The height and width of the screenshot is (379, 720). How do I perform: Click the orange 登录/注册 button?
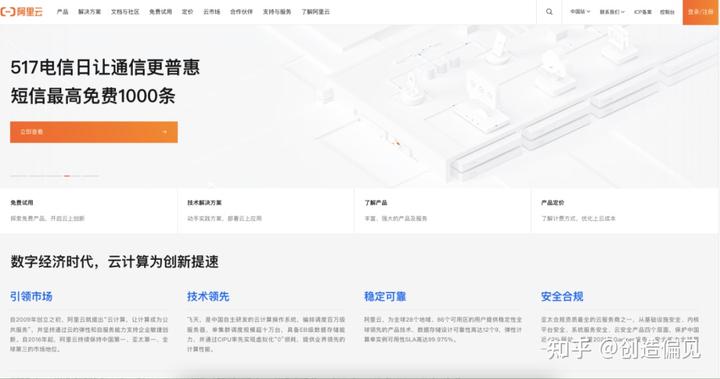pos(701,12)
